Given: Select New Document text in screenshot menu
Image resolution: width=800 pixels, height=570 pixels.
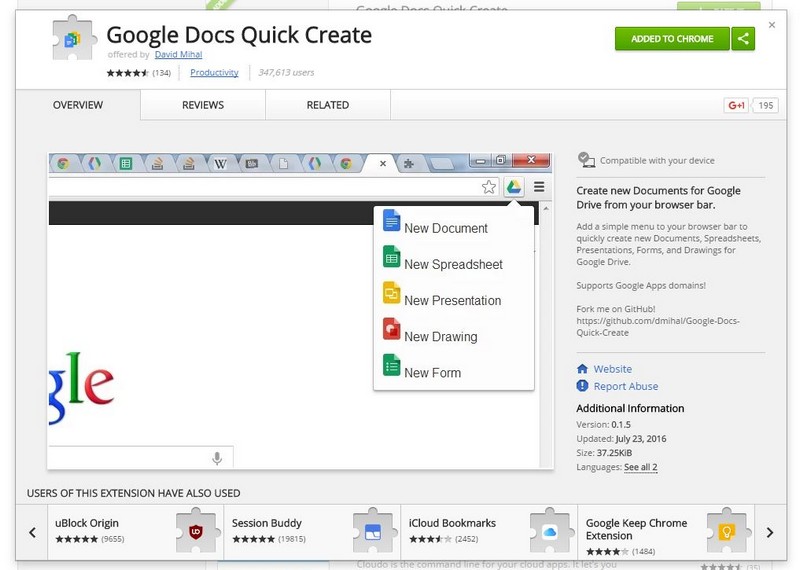Looking at the screenshot, I should click(446, 228).
